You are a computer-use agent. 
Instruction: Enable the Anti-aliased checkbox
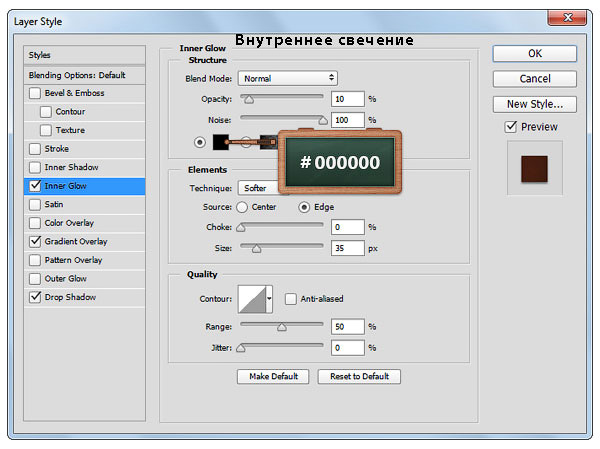pos(290,299)
